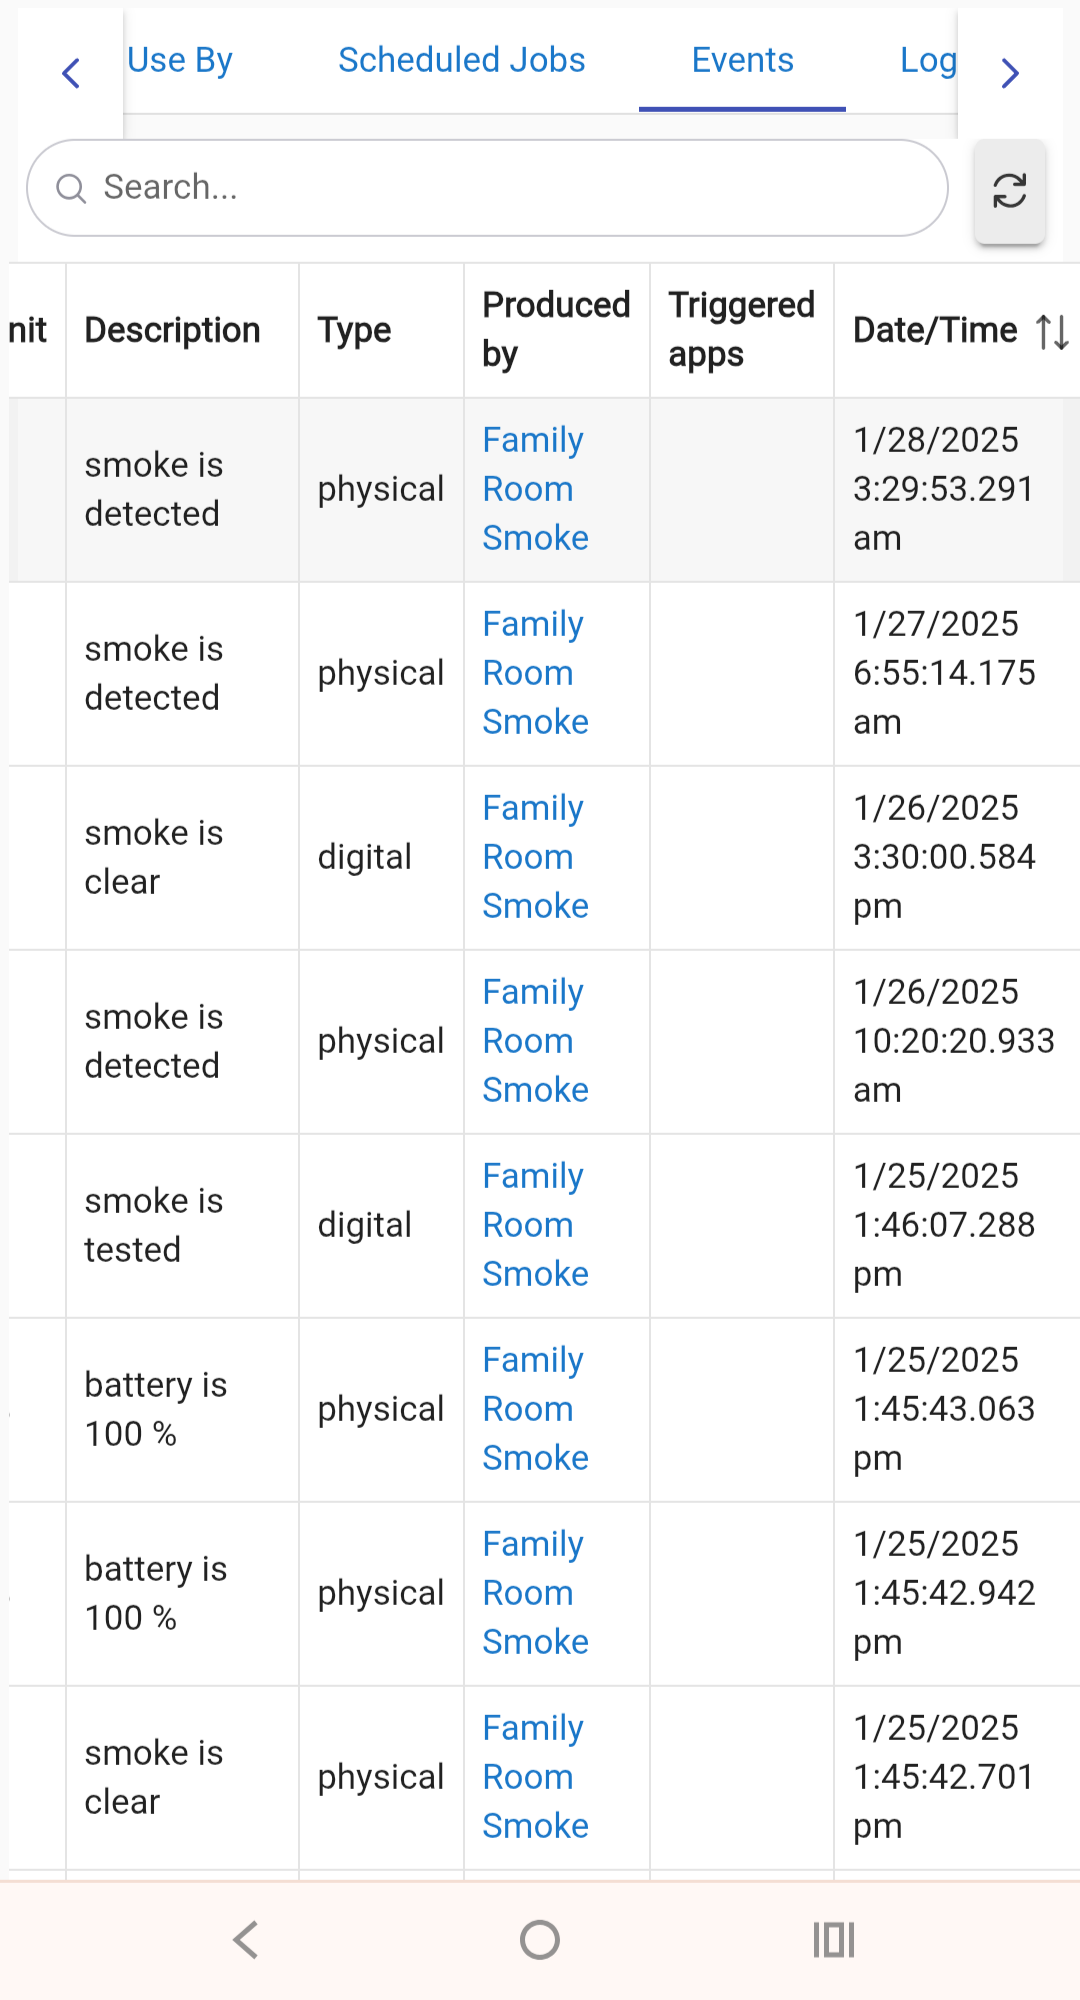Open Family Room Smoke link on 1/28/2025 row

pos(536,489)
